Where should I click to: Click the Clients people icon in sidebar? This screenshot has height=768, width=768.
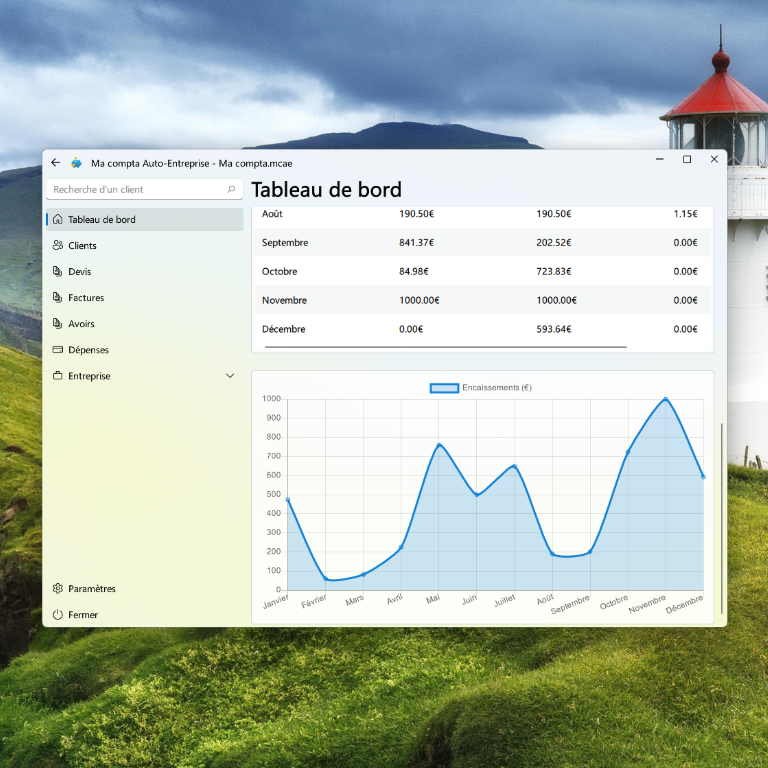pyautogui.click(x=57, y=245)
